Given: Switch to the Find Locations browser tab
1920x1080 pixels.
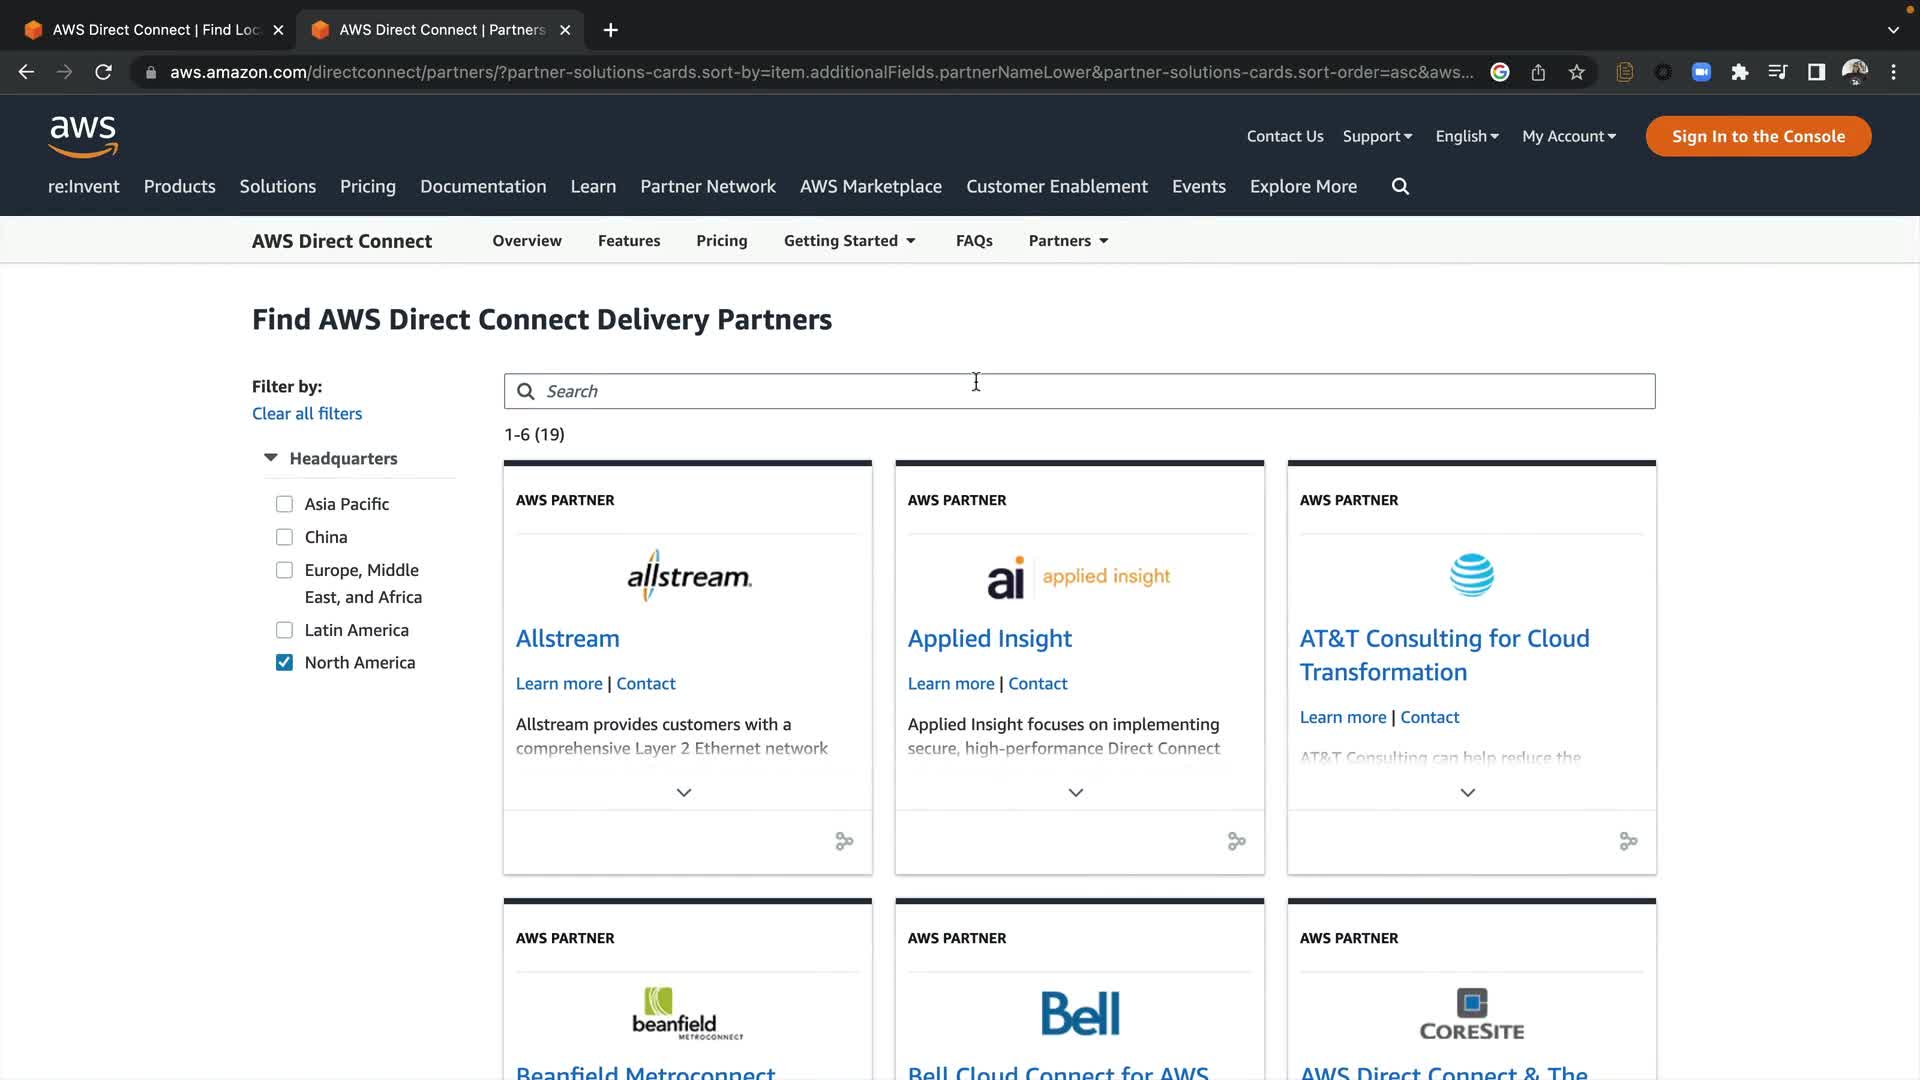Looking at the screenshot, I should [x=155, y=30].
